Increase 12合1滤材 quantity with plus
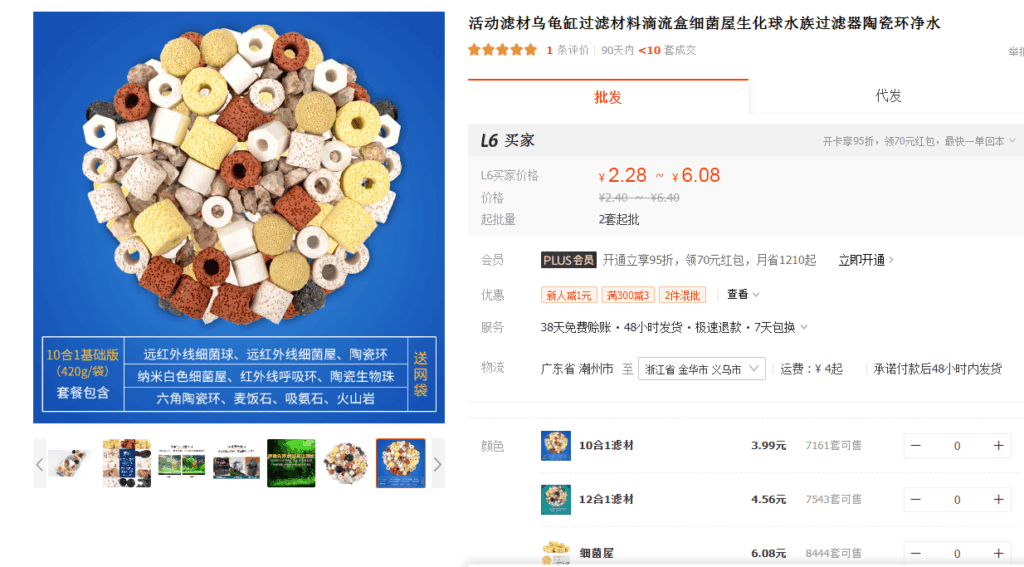 [999, 500]
